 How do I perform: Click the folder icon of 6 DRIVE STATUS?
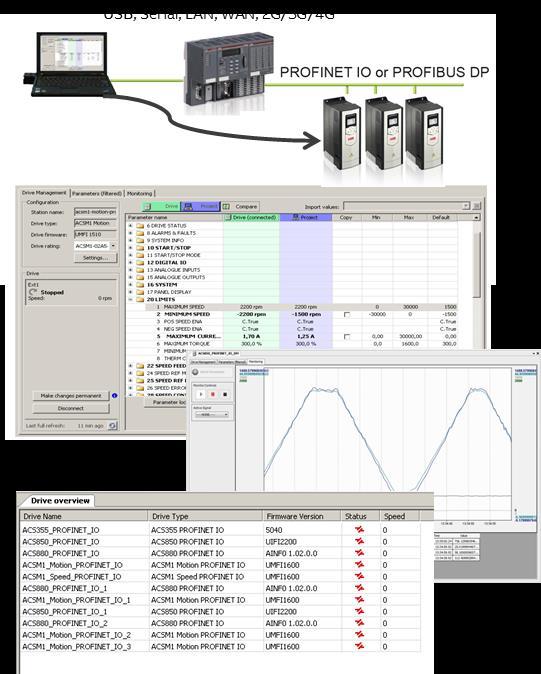pyautogui.click(x=140, y=226)
